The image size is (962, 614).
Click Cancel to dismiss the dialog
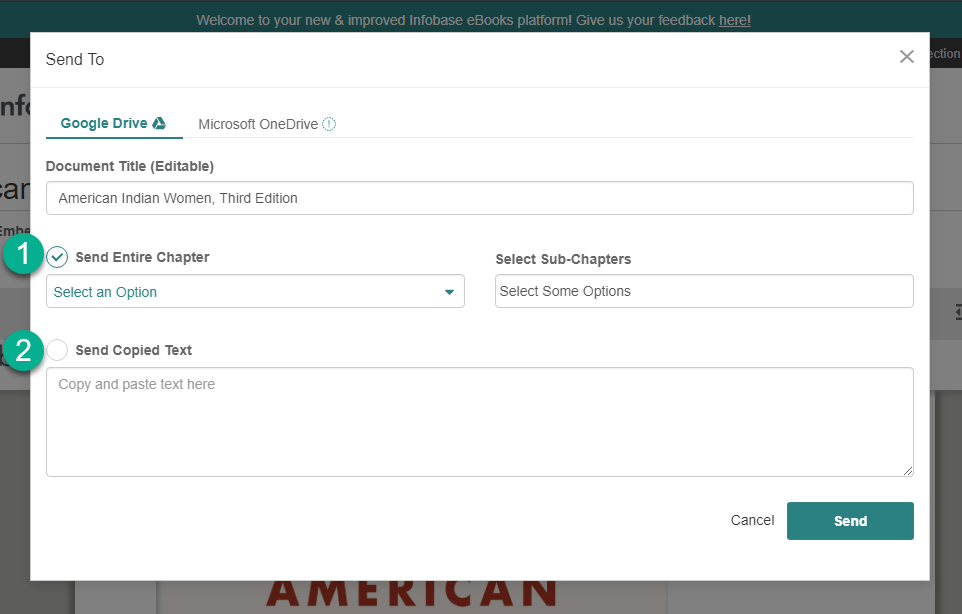752,520
